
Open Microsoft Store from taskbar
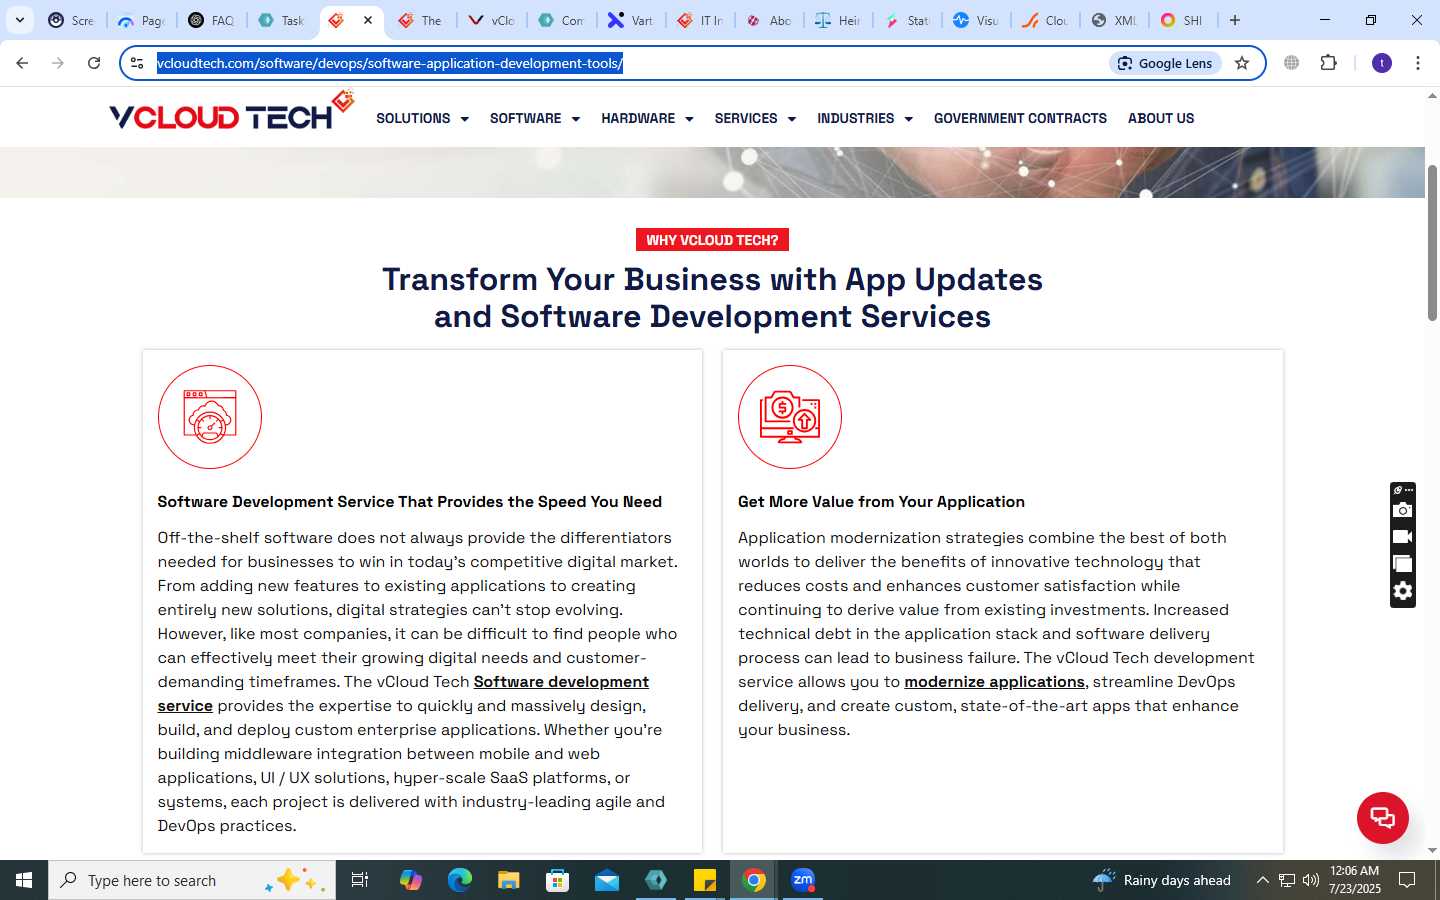click(x=557, y=880)
